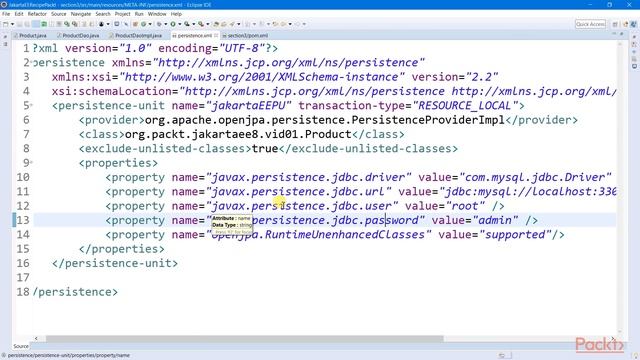
Task: Click the green refresh toolbar icon
Action: [44, 24]
